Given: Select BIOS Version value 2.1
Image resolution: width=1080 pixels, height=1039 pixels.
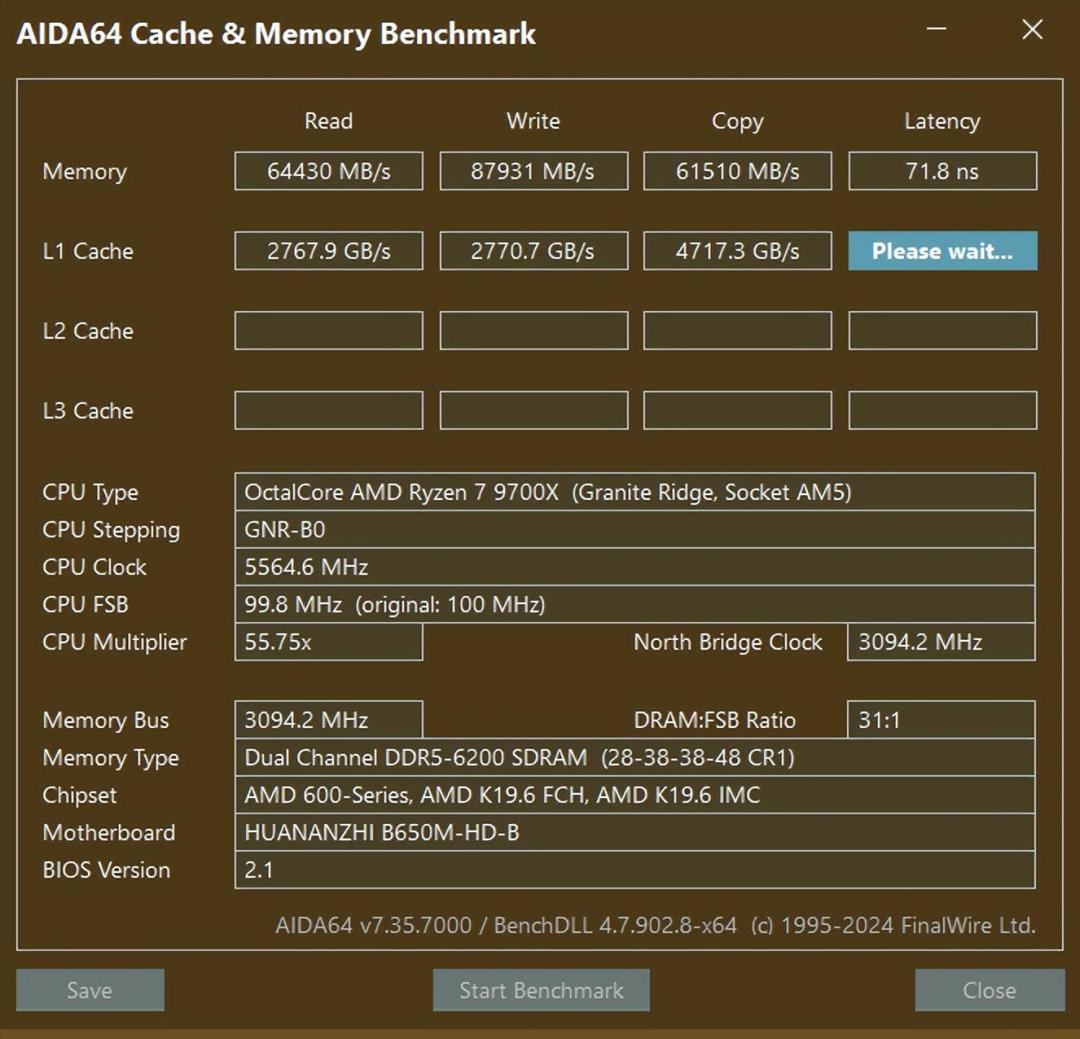Looking at the screenshot, I should [634, 870].
